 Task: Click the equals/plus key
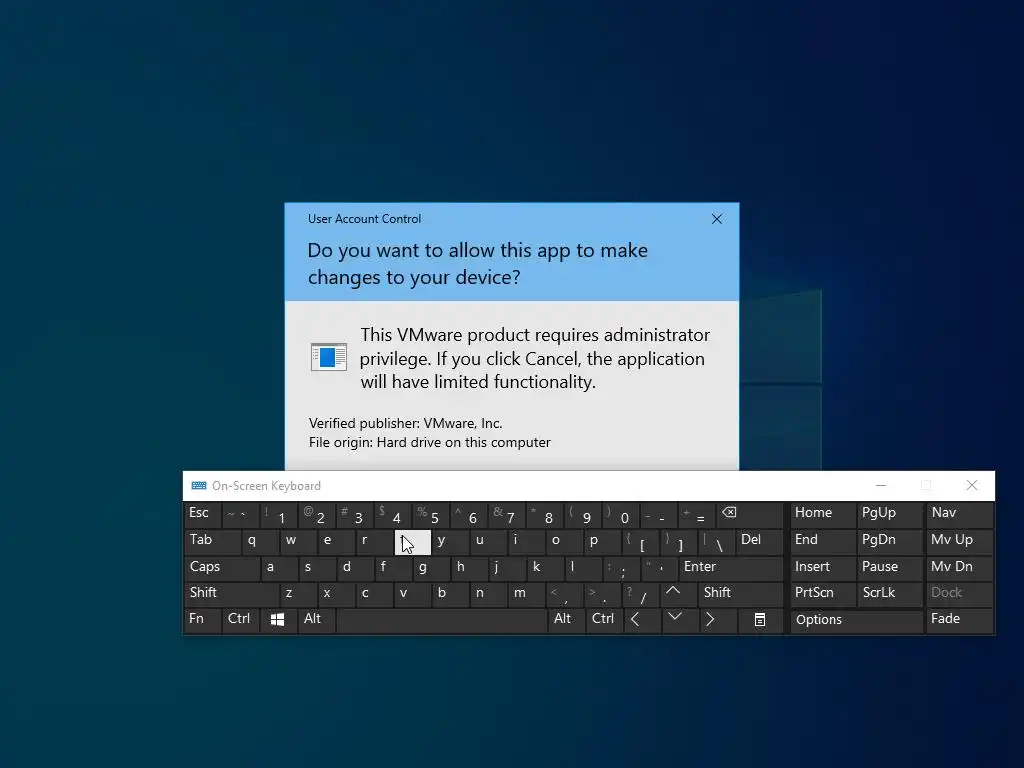(x=696, y=515)
